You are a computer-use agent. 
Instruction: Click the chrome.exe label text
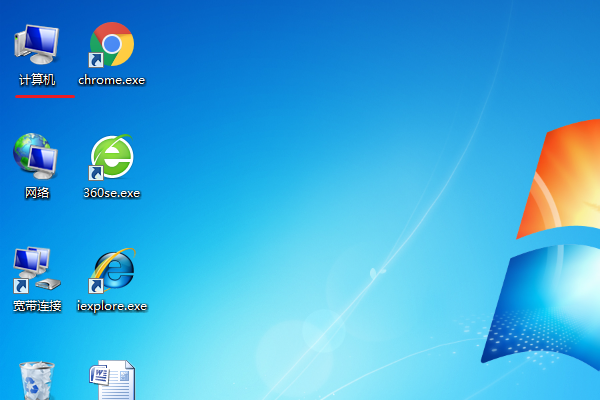click(112, 80)
